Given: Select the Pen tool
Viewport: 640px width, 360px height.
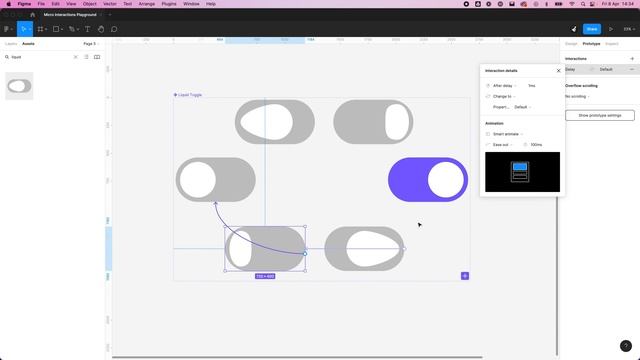Looking at the screenshot, I should click(x=72, y=29).
